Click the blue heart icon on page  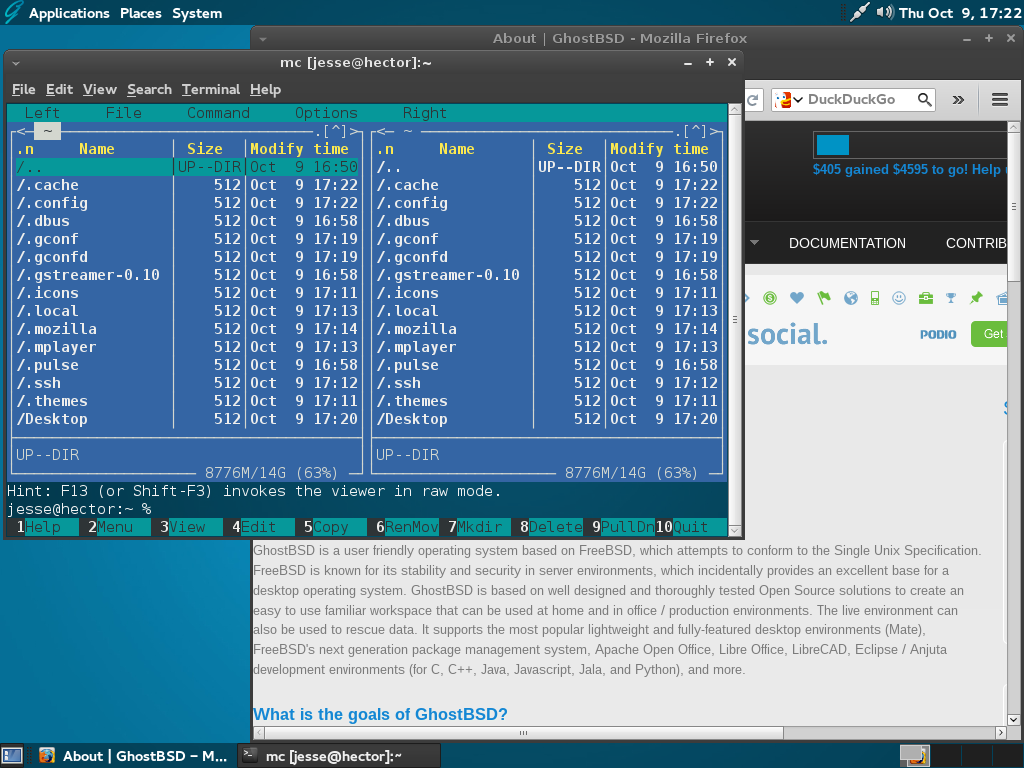(797, 298)
